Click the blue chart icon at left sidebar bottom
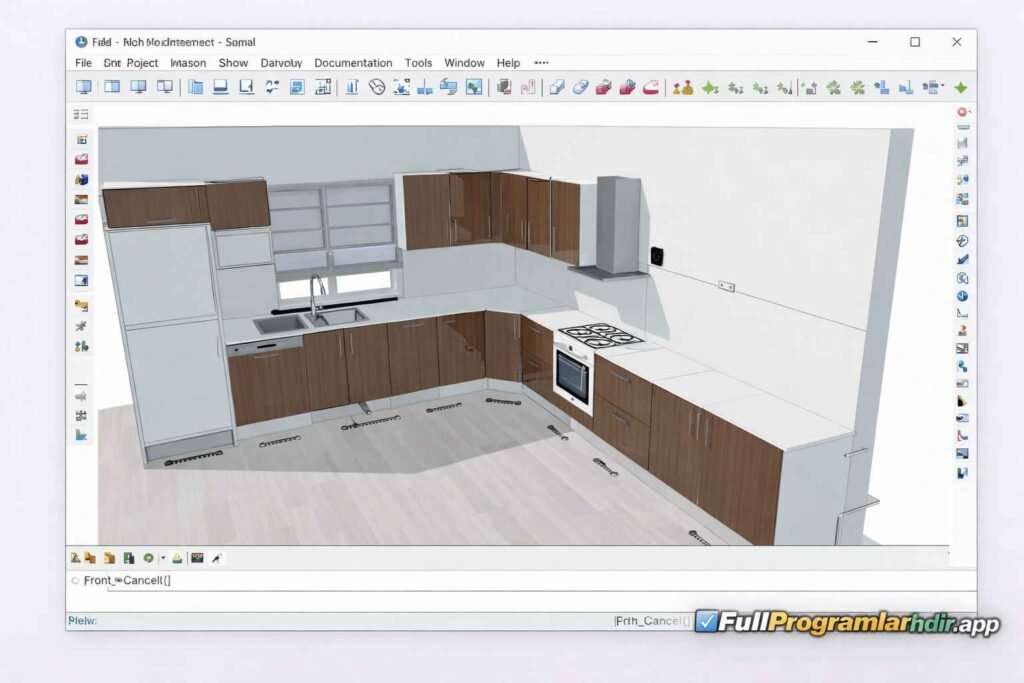Viewport: 1024px width, 683px height. 82,435
